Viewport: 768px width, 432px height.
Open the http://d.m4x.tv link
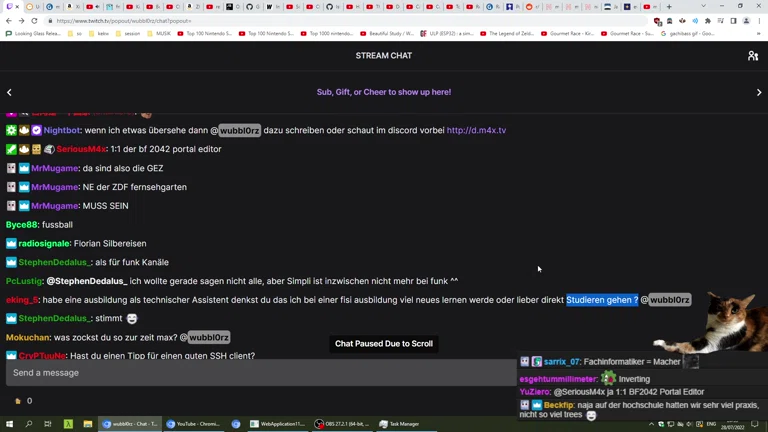[476, 130]
